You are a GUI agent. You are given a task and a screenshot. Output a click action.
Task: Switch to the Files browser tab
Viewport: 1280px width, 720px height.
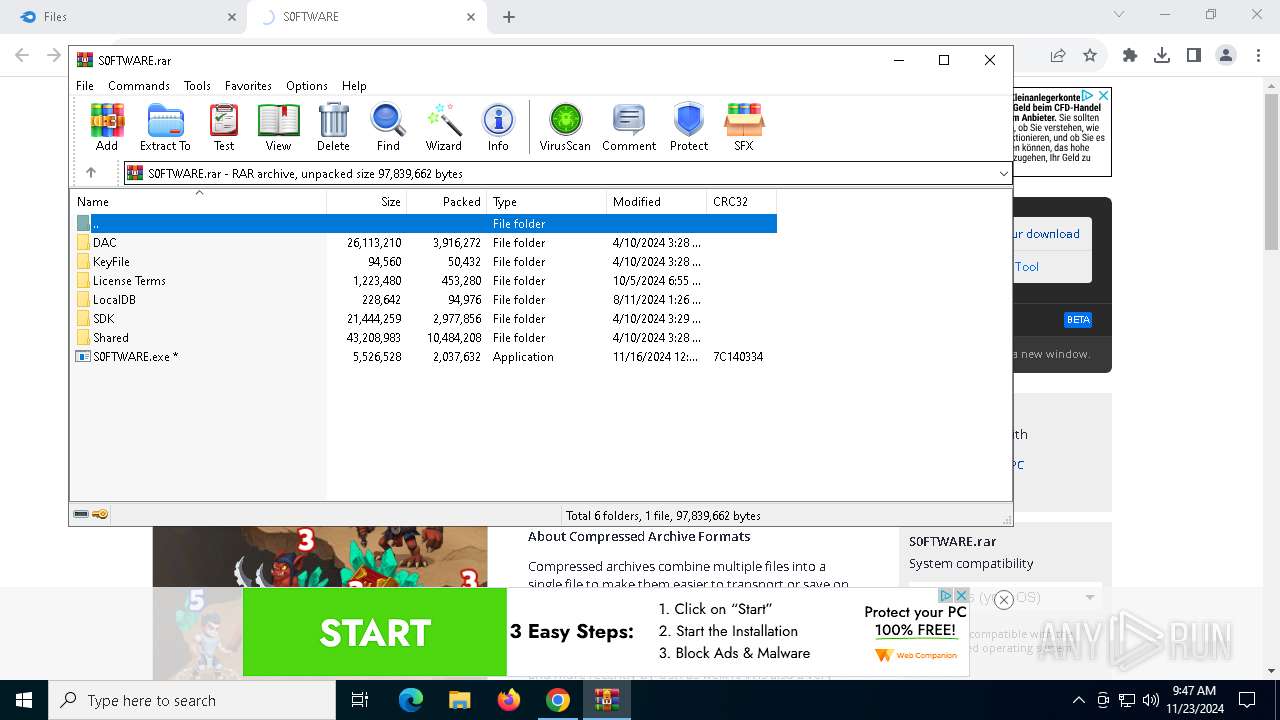127,17
